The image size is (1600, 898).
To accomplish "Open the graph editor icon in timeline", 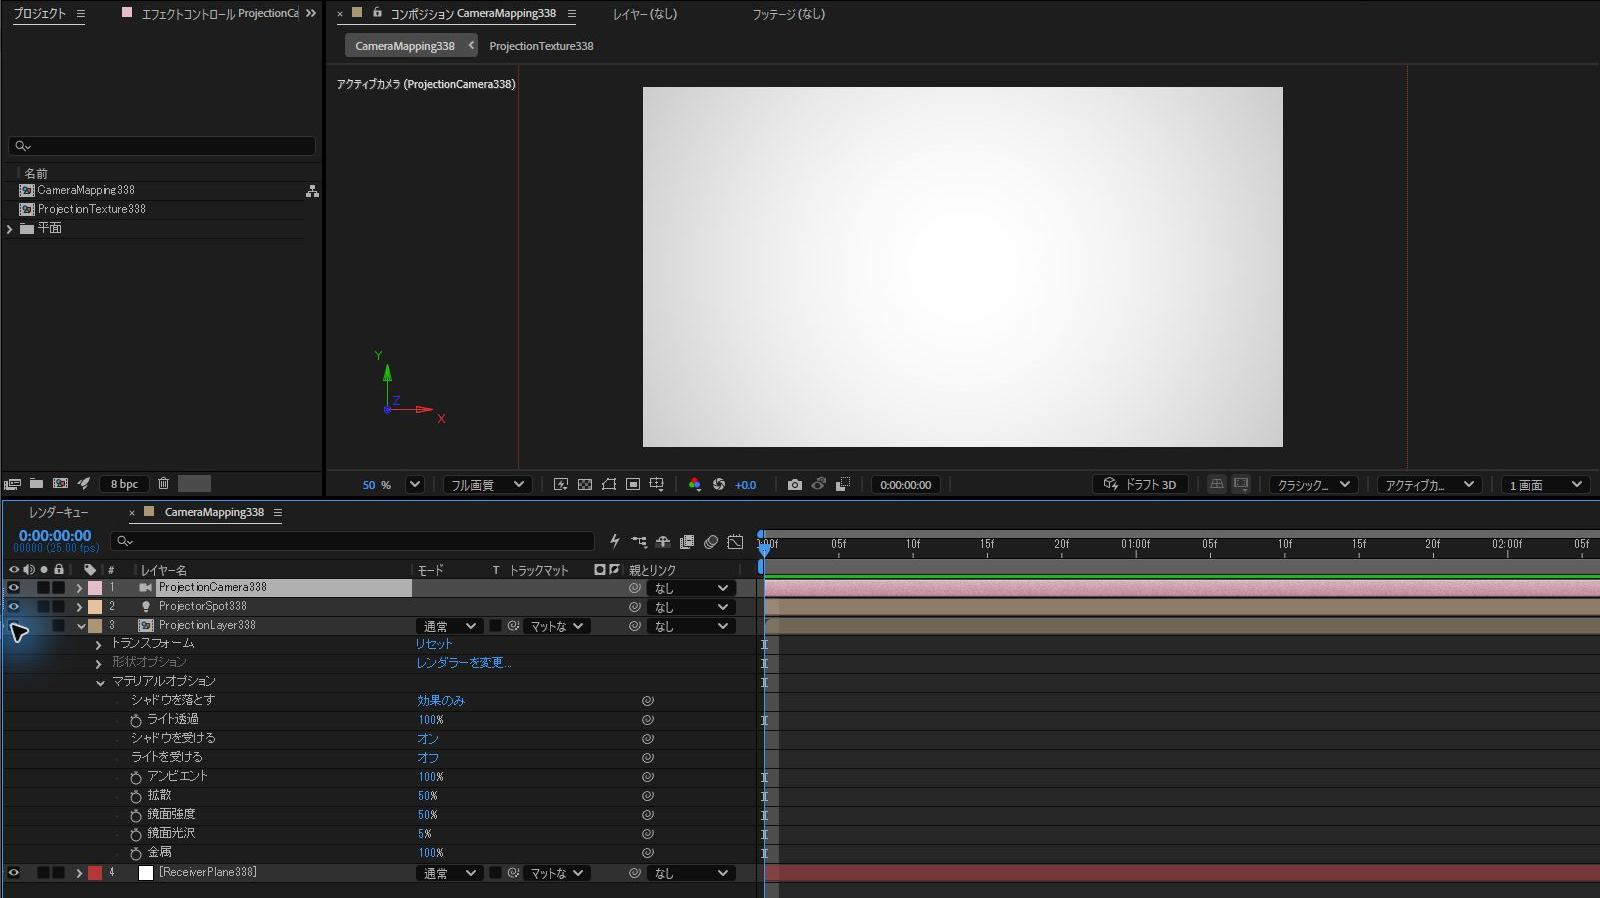I will tap(735, 542).
